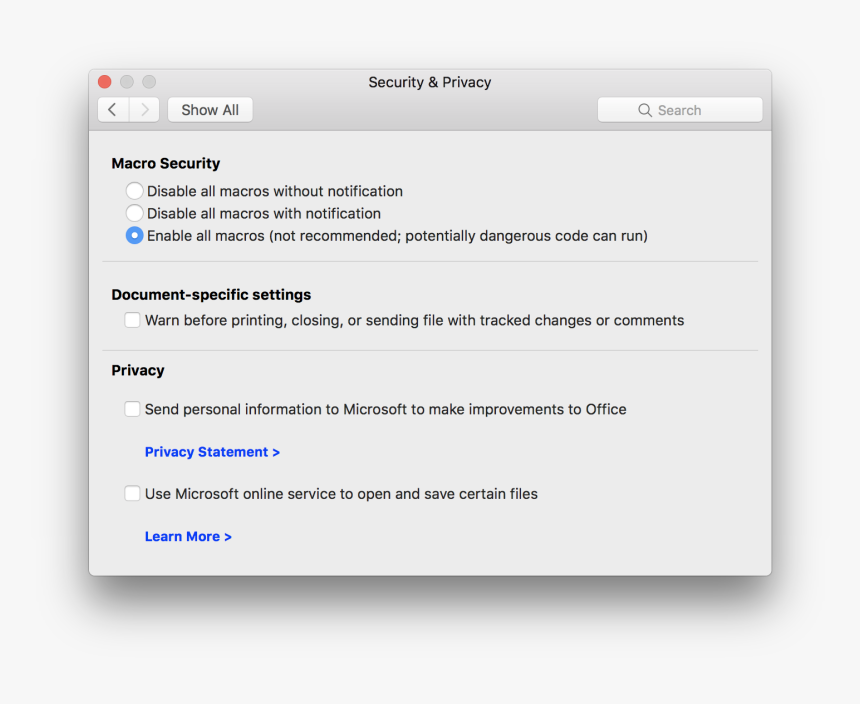Enable "Use Microsoft online service" for files
Viewport: 860px width, 704px height.
[x=132, y=493]
